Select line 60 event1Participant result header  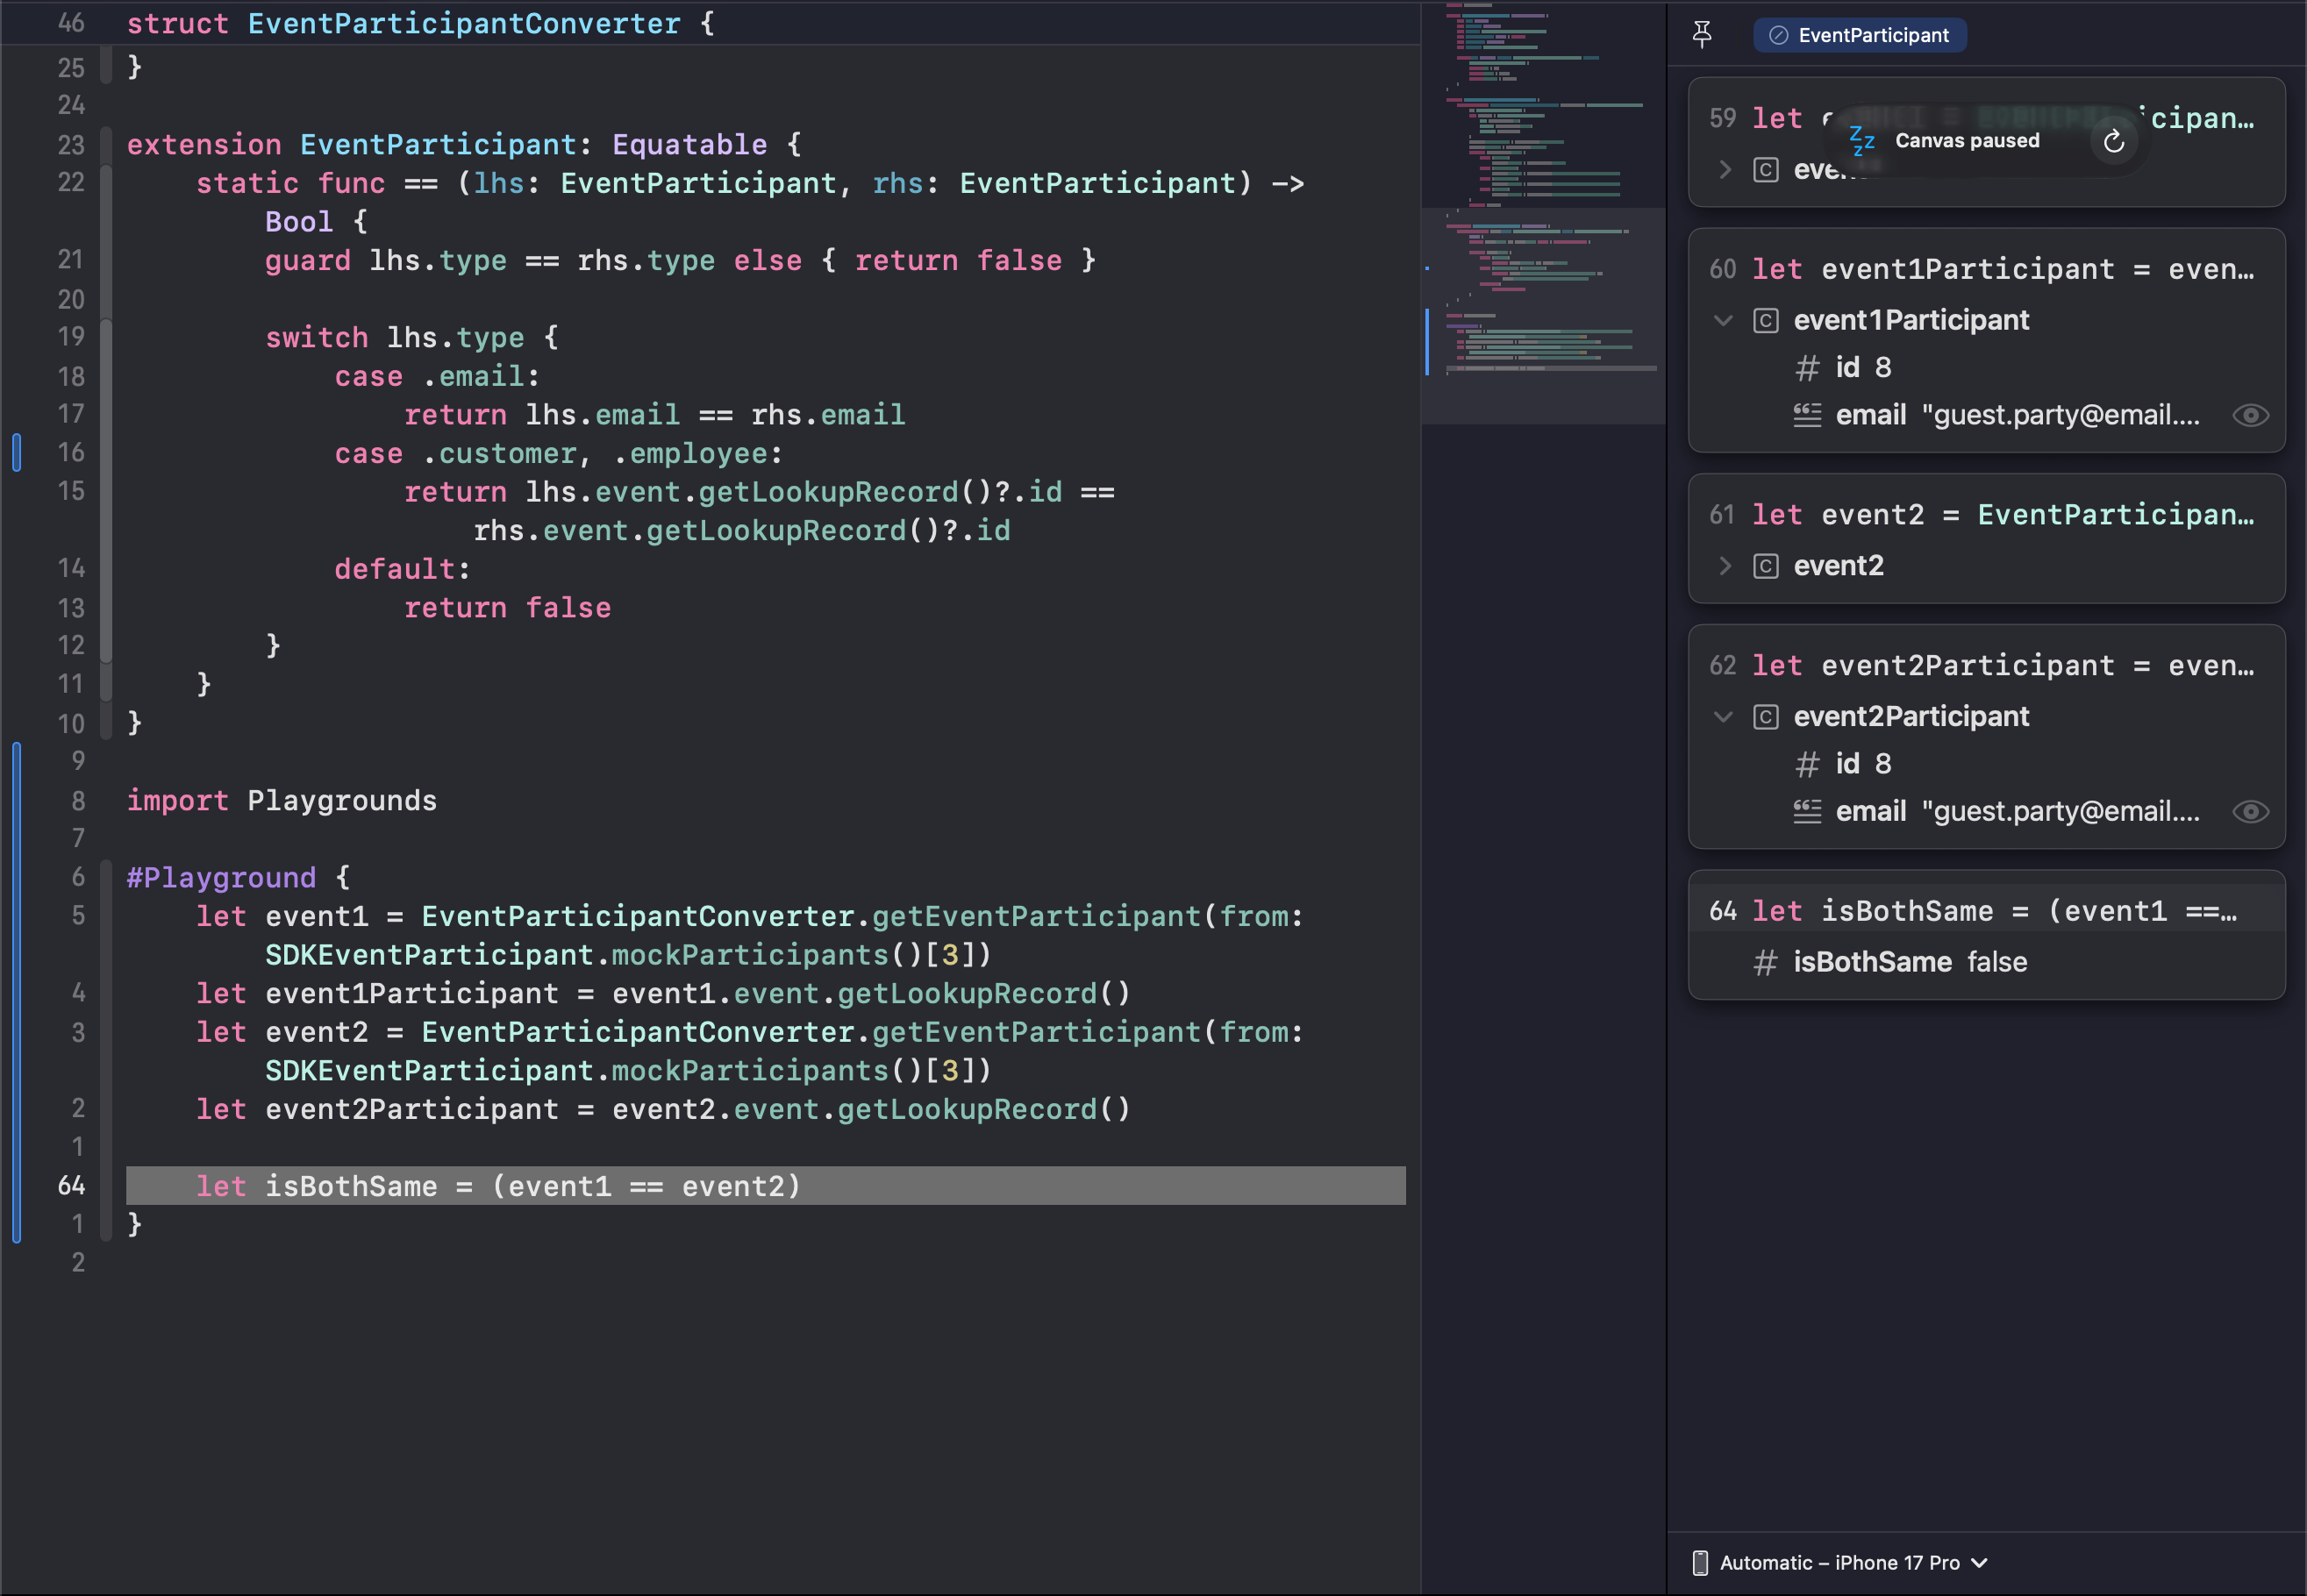click(x=1986, y=269)
